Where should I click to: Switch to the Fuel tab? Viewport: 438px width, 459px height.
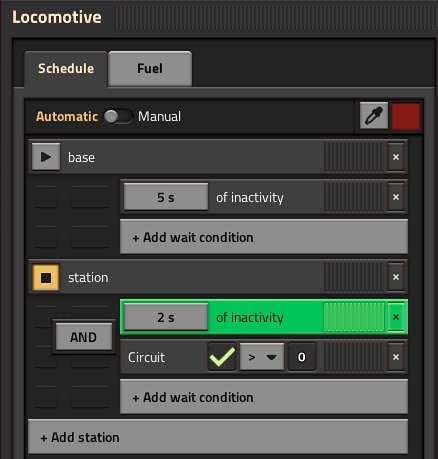150,69
